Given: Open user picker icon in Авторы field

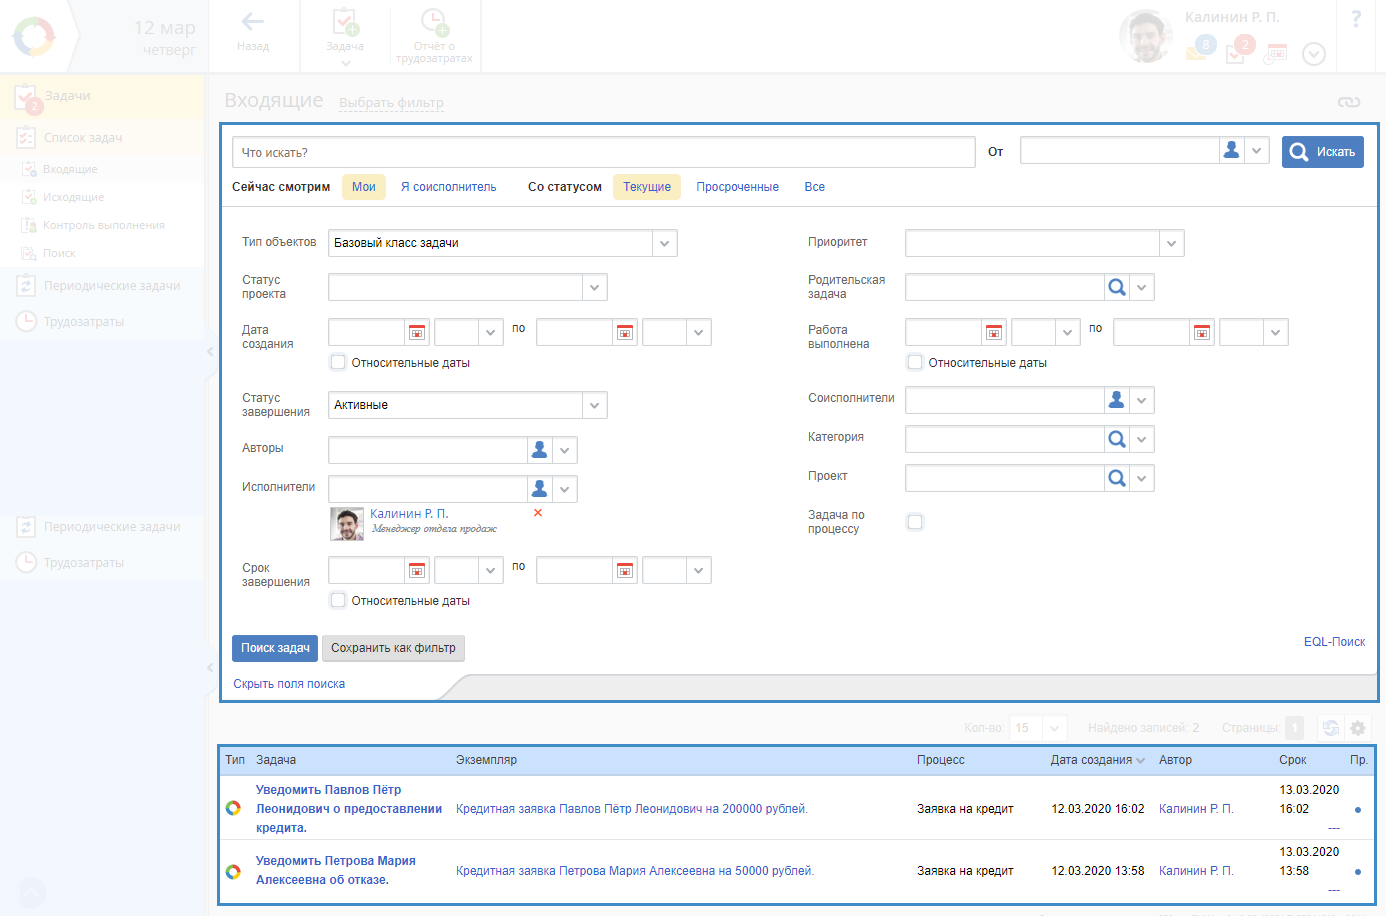Looking at the screenshot, I should (540, 450).
